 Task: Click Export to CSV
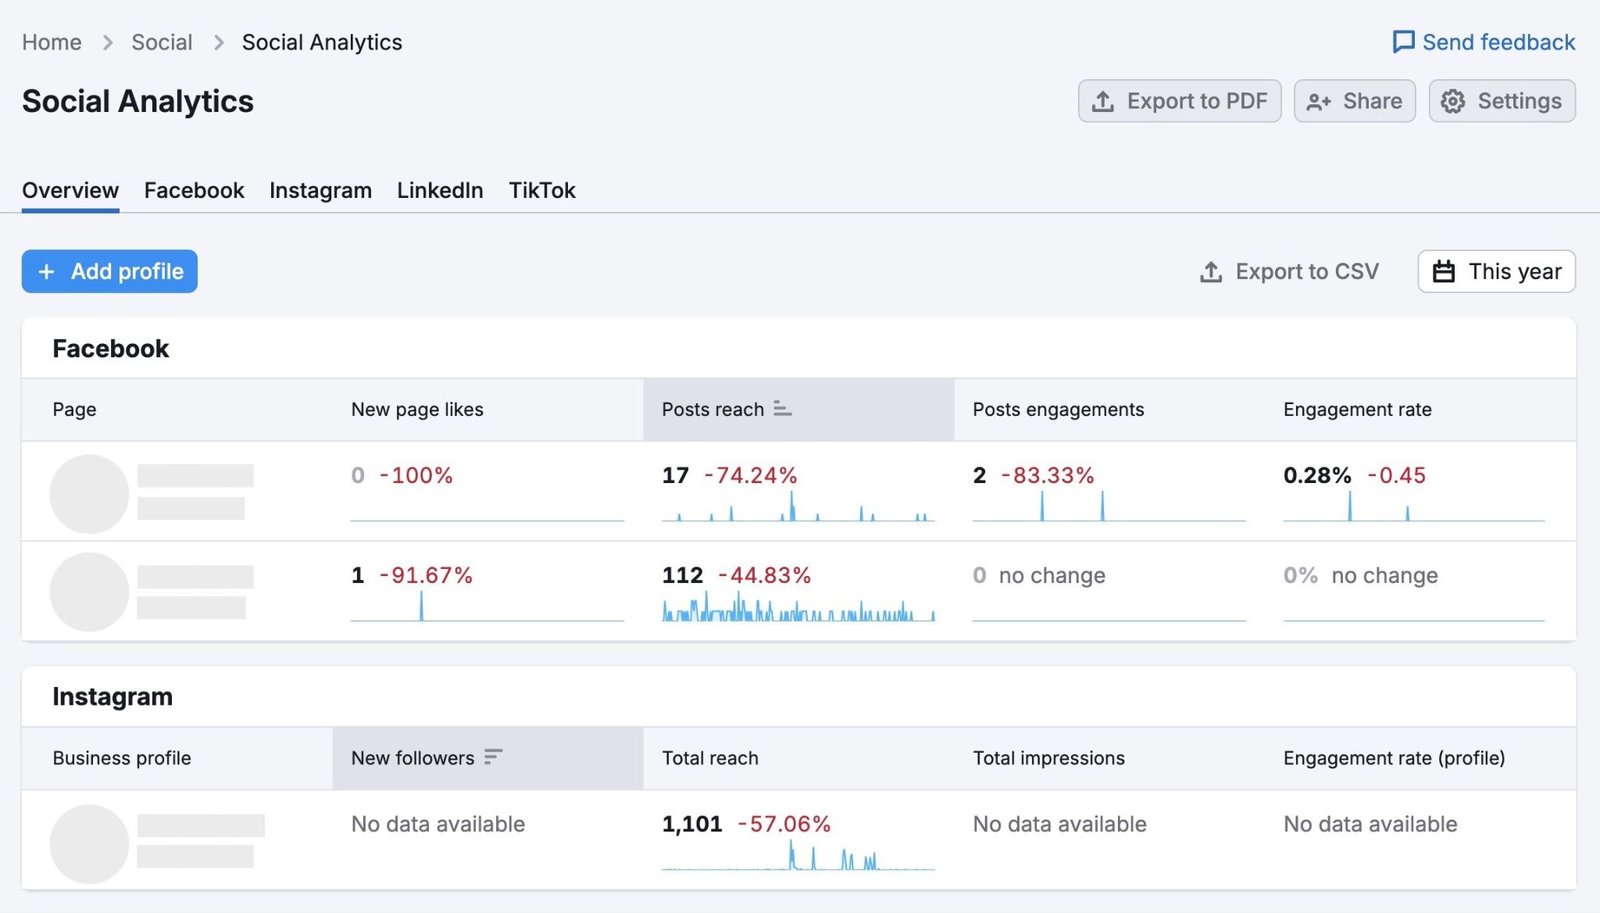[x=1289, y=271]
